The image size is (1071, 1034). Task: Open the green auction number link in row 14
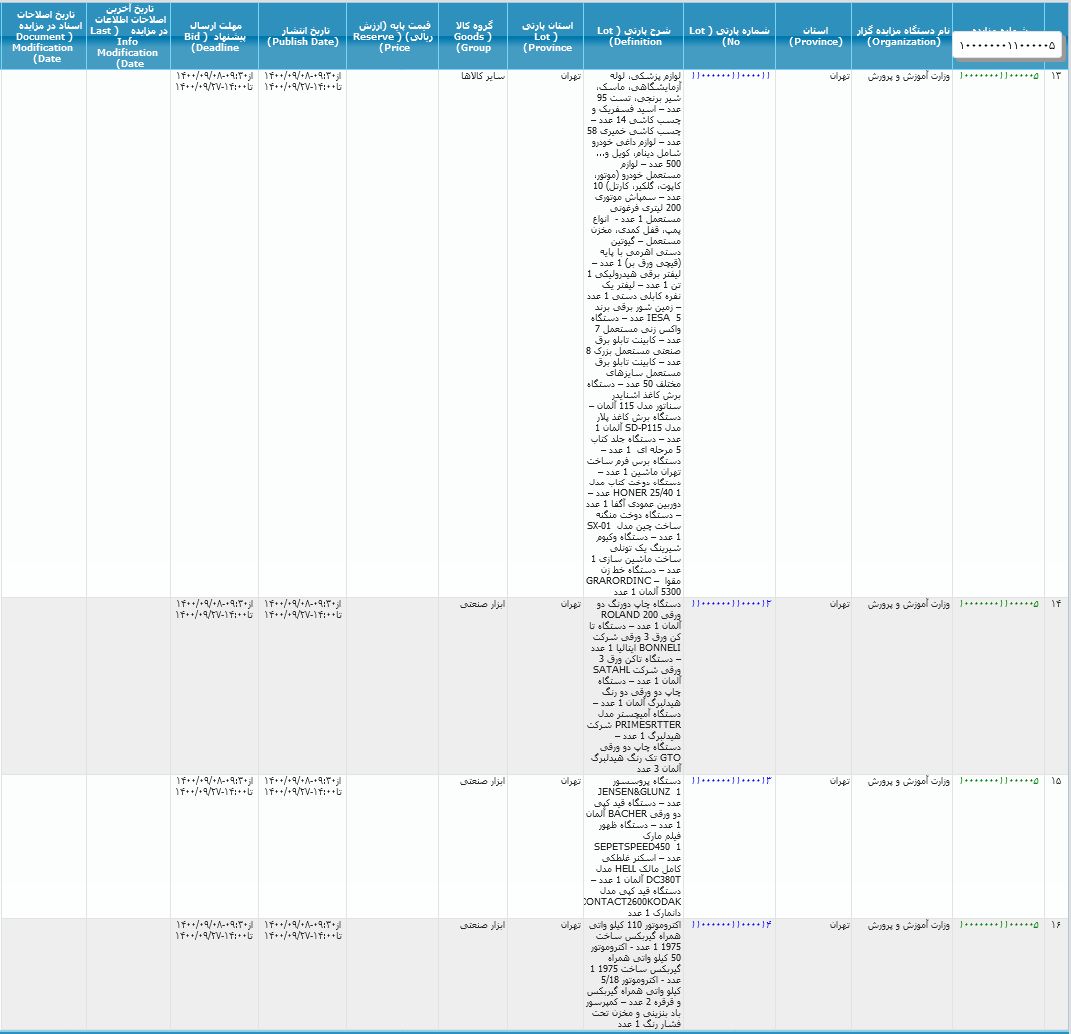click(998, 604)
